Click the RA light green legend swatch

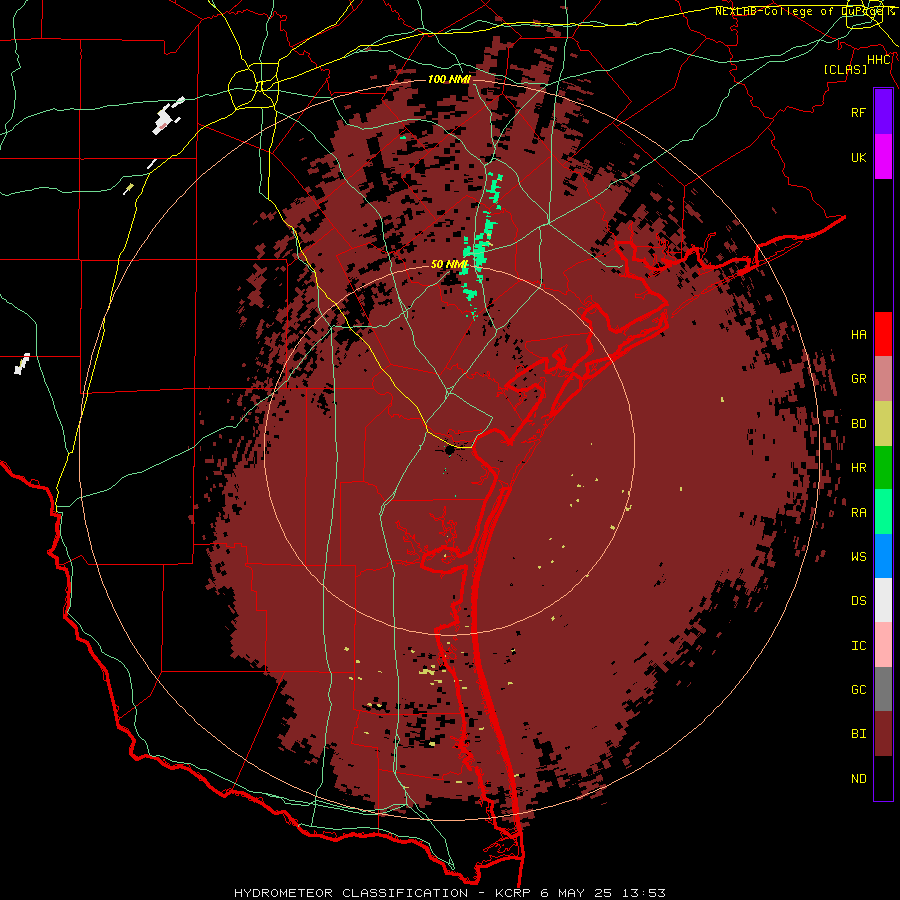point(883,512)
